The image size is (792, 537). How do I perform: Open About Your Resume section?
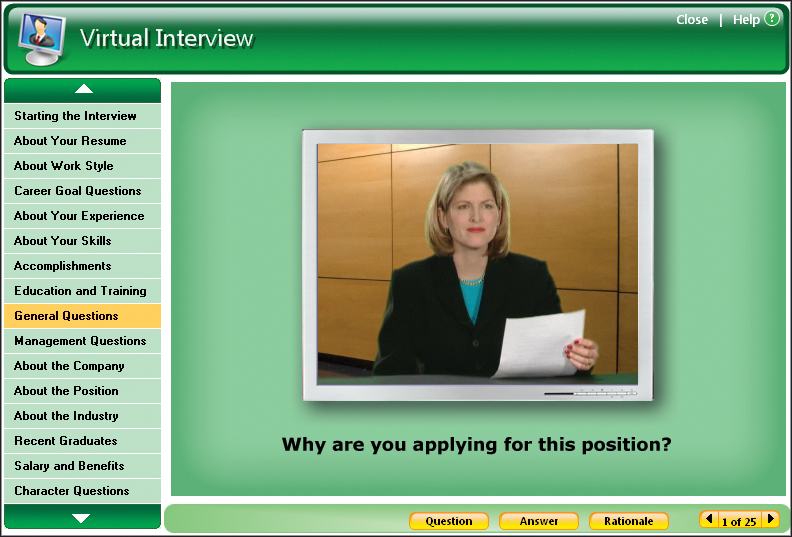82,141
